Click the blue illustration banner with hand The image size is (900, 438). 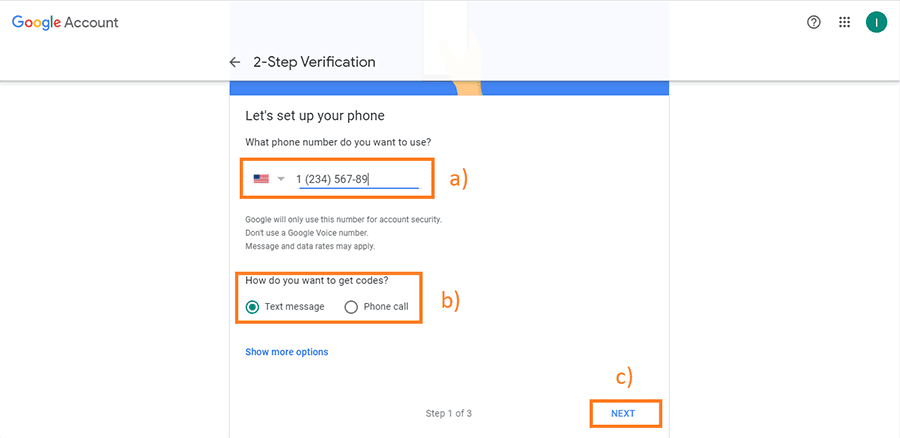(449, 88)
